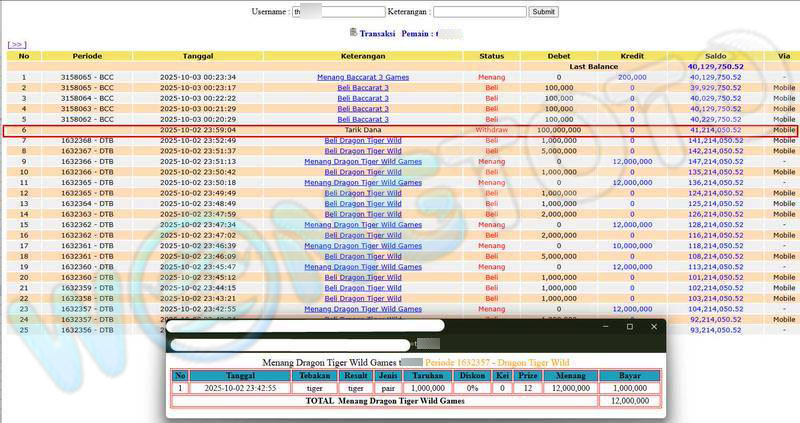800x423 pixels.
Task: Click the 10,000,000 Kredit link in row 17
Action: pos(631,245)
